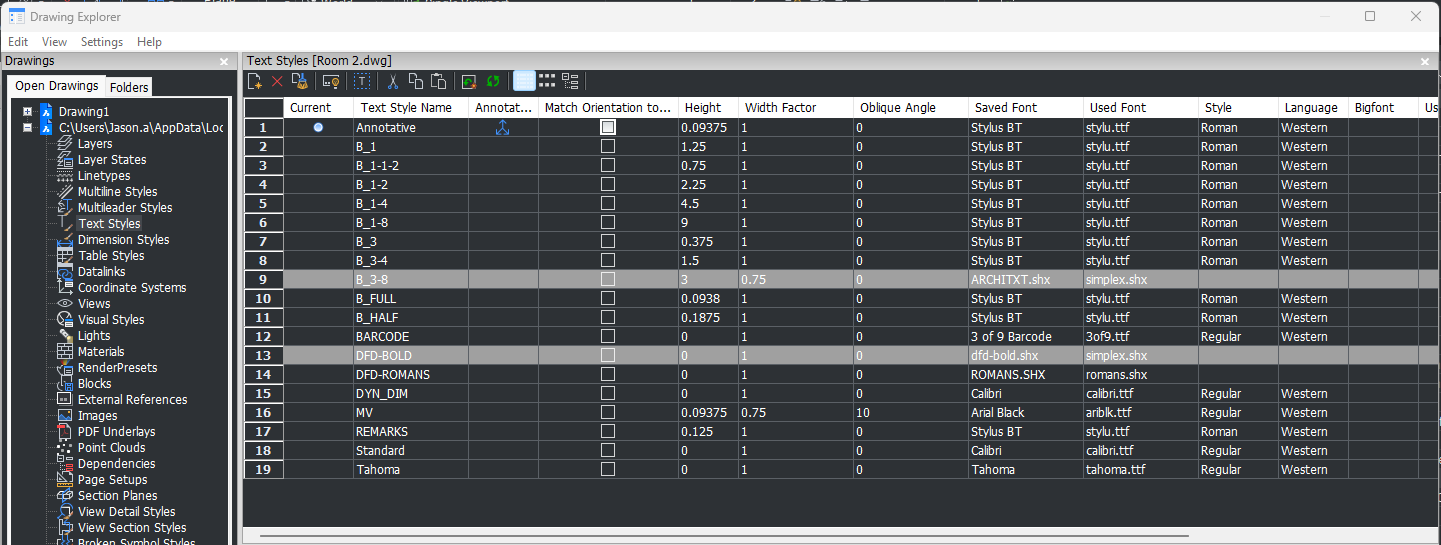1441x545 pixels.
Task: Switch to the Icons view mode
Action: 547,81
